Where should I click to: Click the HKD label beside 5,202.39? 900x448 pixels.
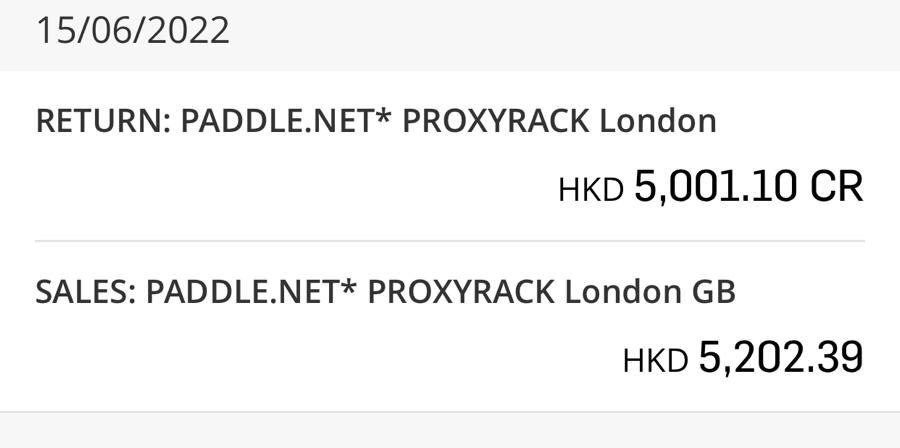pyautogui.click(x=655, y=361)
